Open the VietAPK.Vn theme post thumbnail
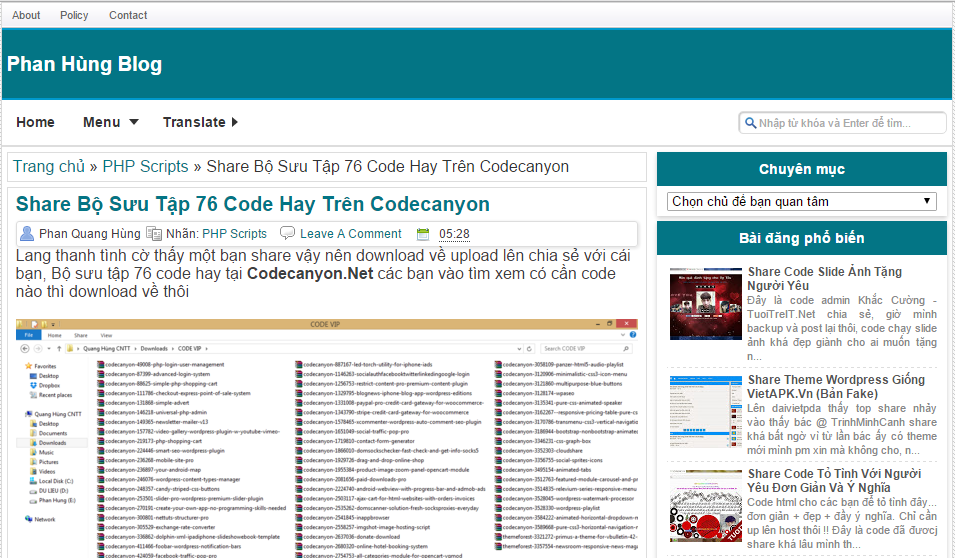 coord(706,412)
